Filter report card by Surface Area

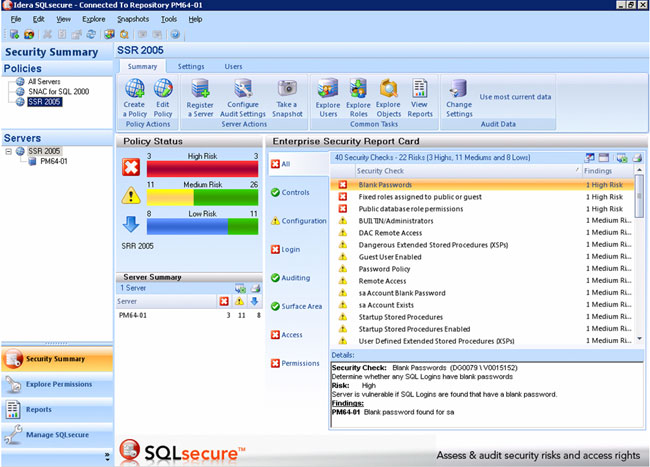[298, 306]
